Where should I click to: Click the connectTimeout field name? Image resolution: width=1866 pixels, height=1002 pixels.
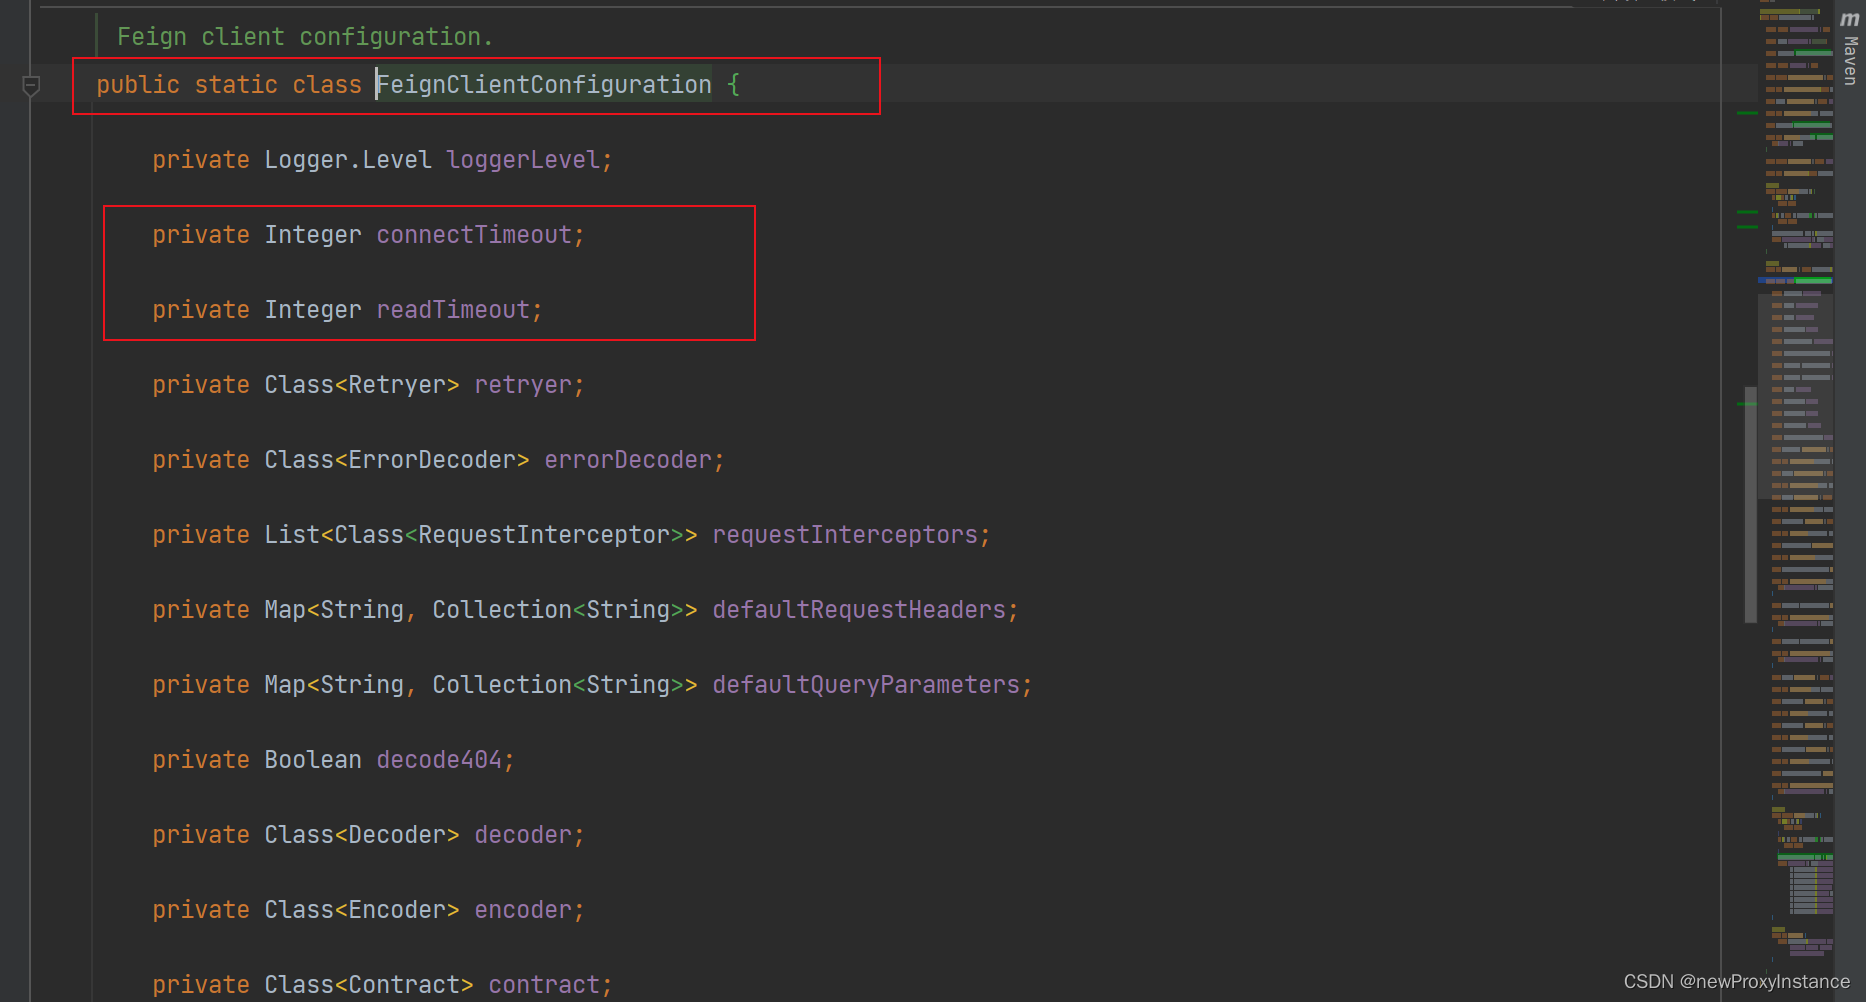(x=474, y=235)
